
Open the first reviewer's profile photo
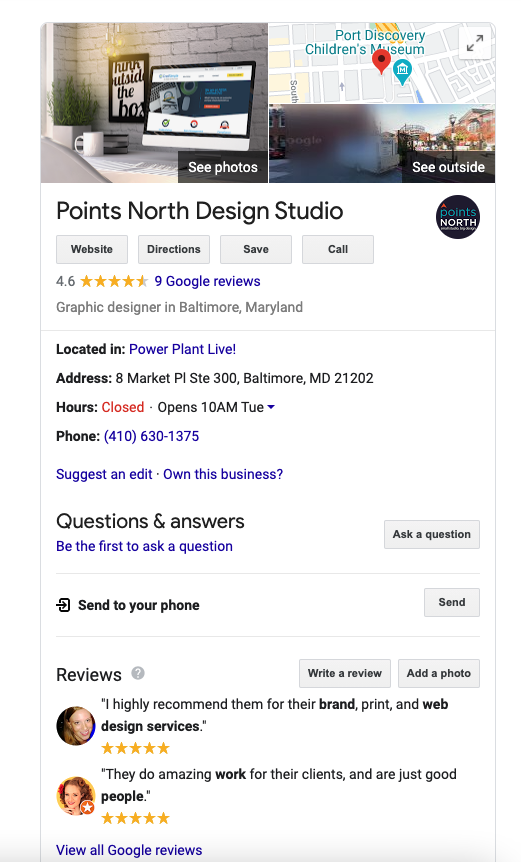coord(76,726)
